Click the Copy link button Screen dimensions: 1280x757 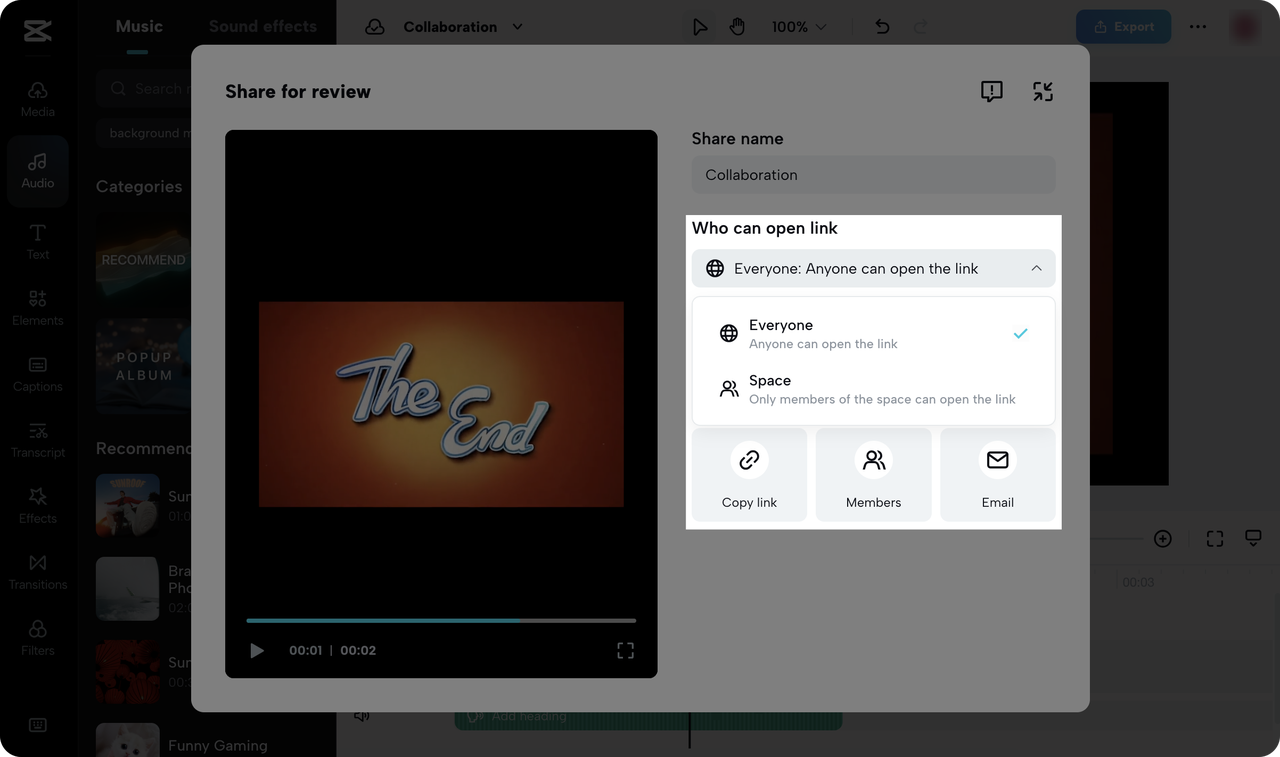point(749,475)
